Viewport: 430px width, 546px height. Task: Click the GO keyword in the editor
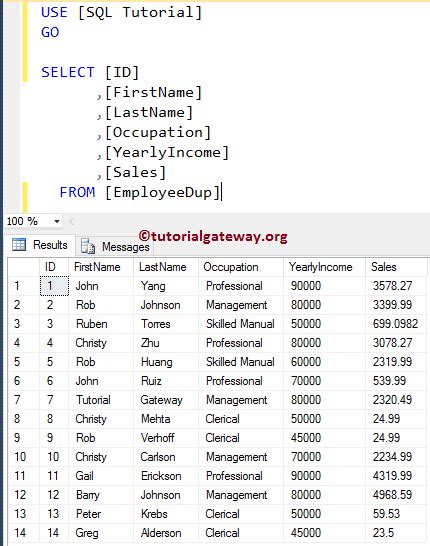pos(50,32)
